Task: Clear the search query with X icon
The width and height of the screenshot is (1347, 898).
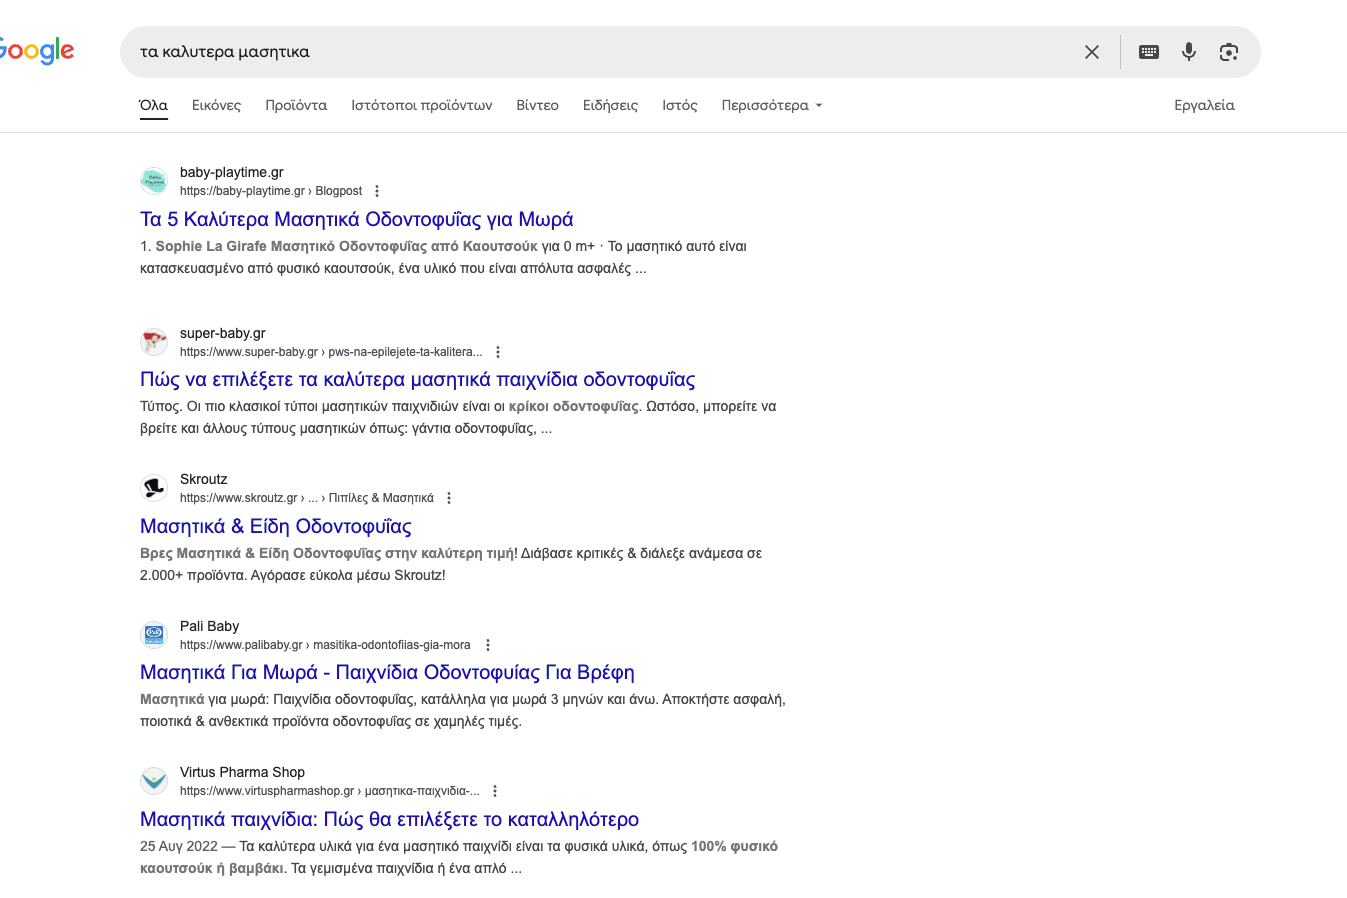Action: (1092, 52)
